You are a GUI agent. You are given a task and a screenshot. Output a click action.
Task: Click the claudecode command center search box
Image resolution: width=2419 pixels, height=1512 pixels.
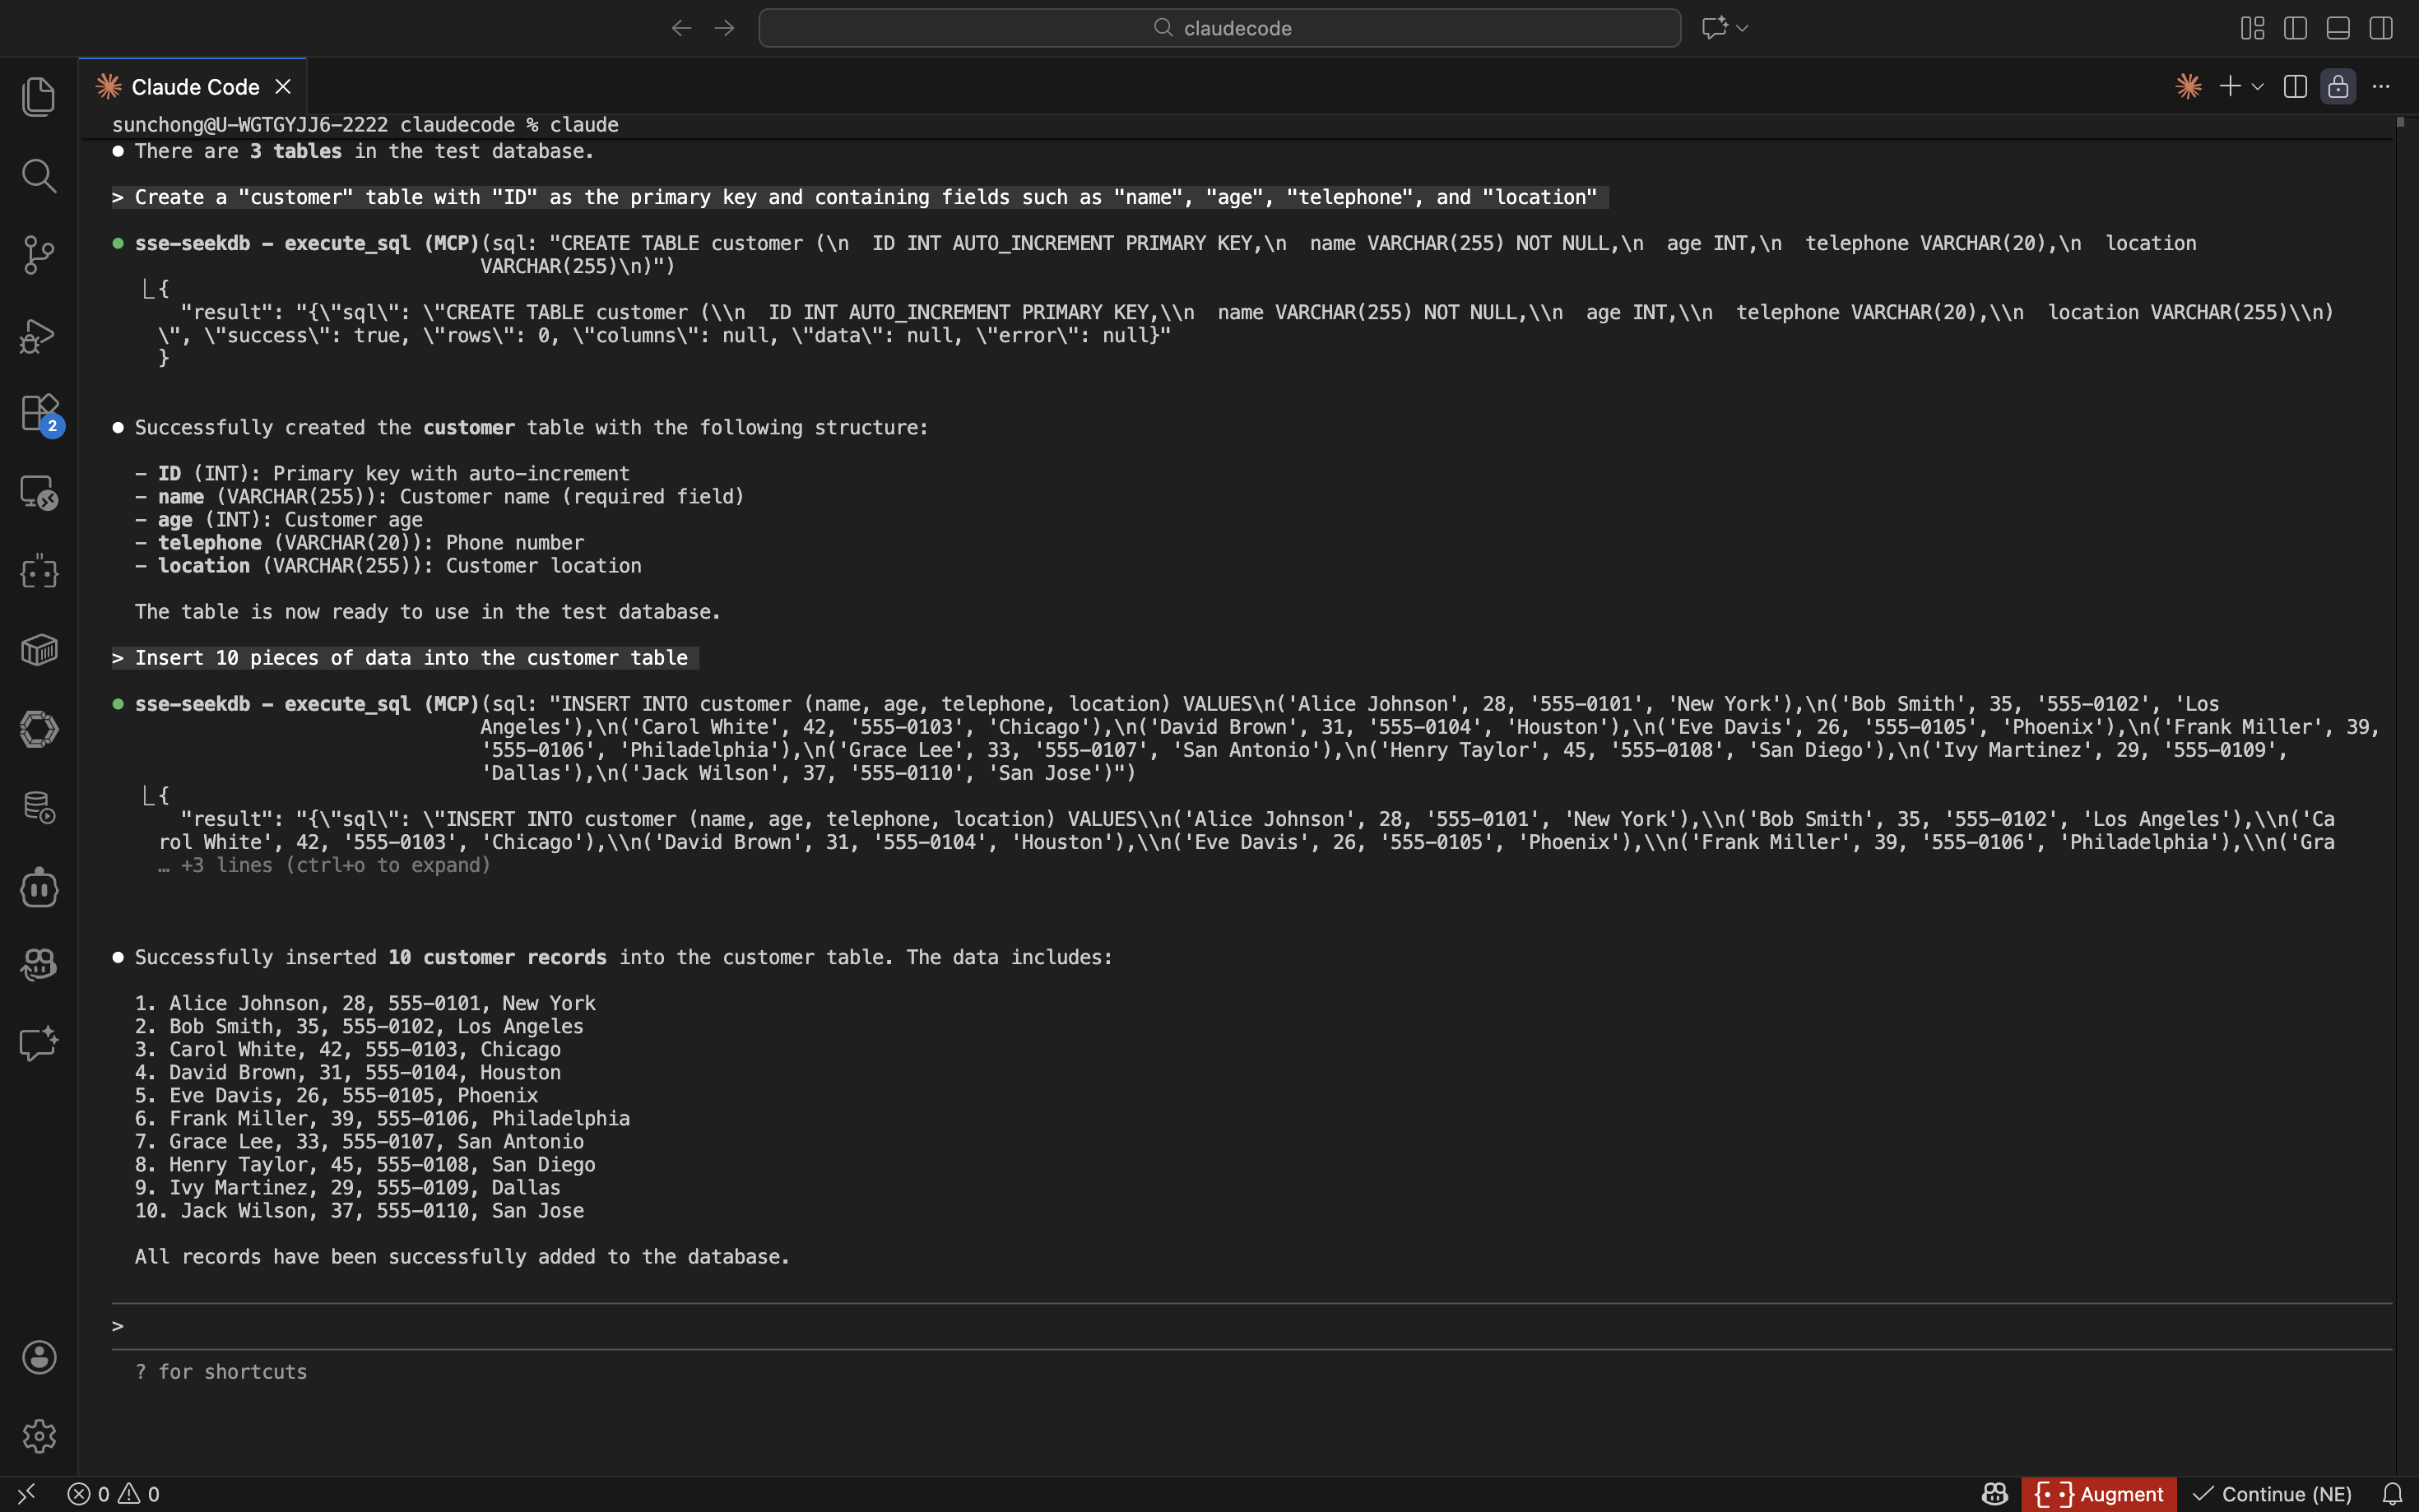1219,28
